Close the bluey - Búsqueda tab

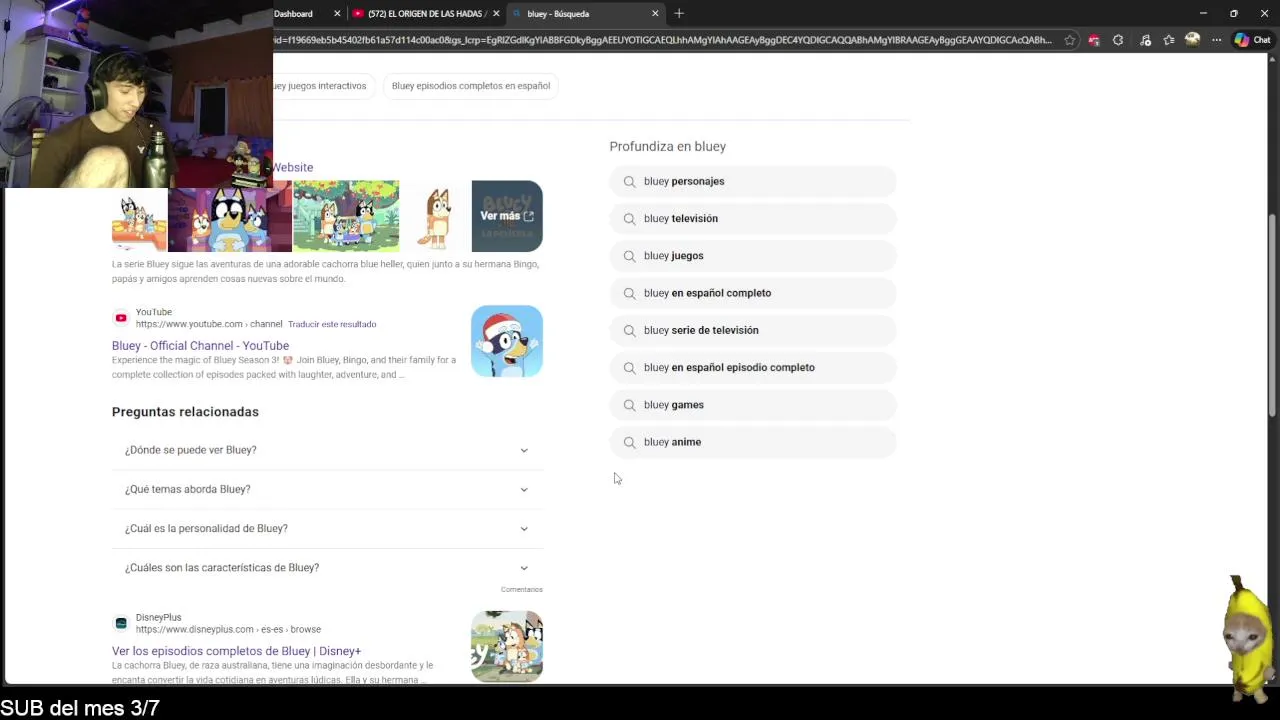click(655, 13)
